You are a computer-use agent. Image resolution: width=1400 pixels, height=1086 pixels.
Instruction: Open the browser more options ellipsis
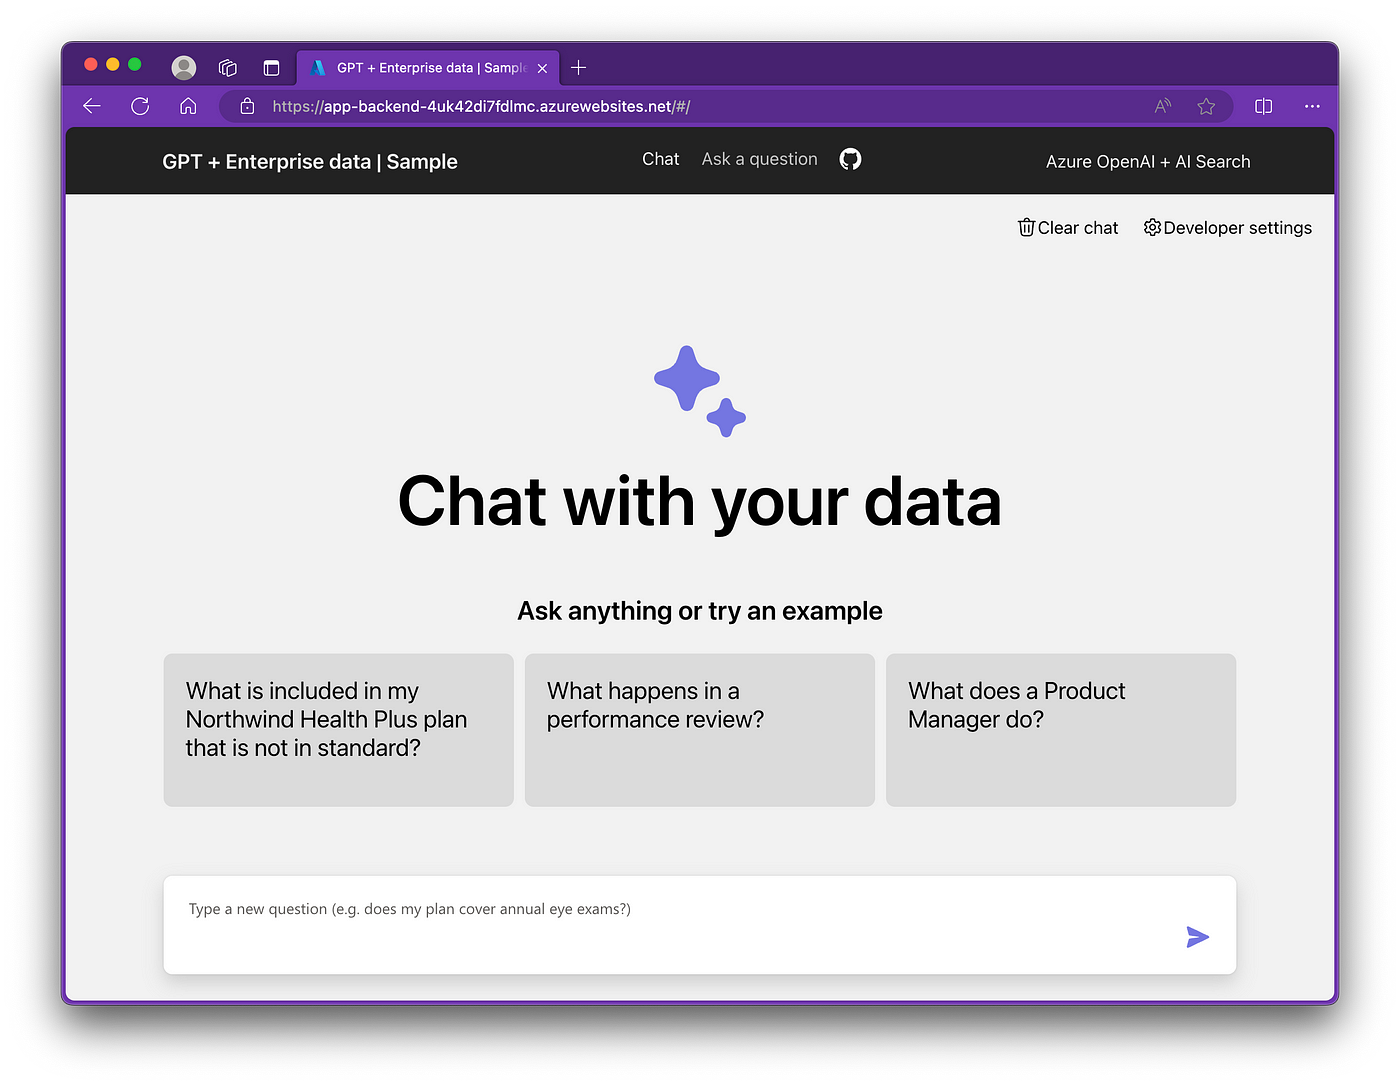(1312, 106)
